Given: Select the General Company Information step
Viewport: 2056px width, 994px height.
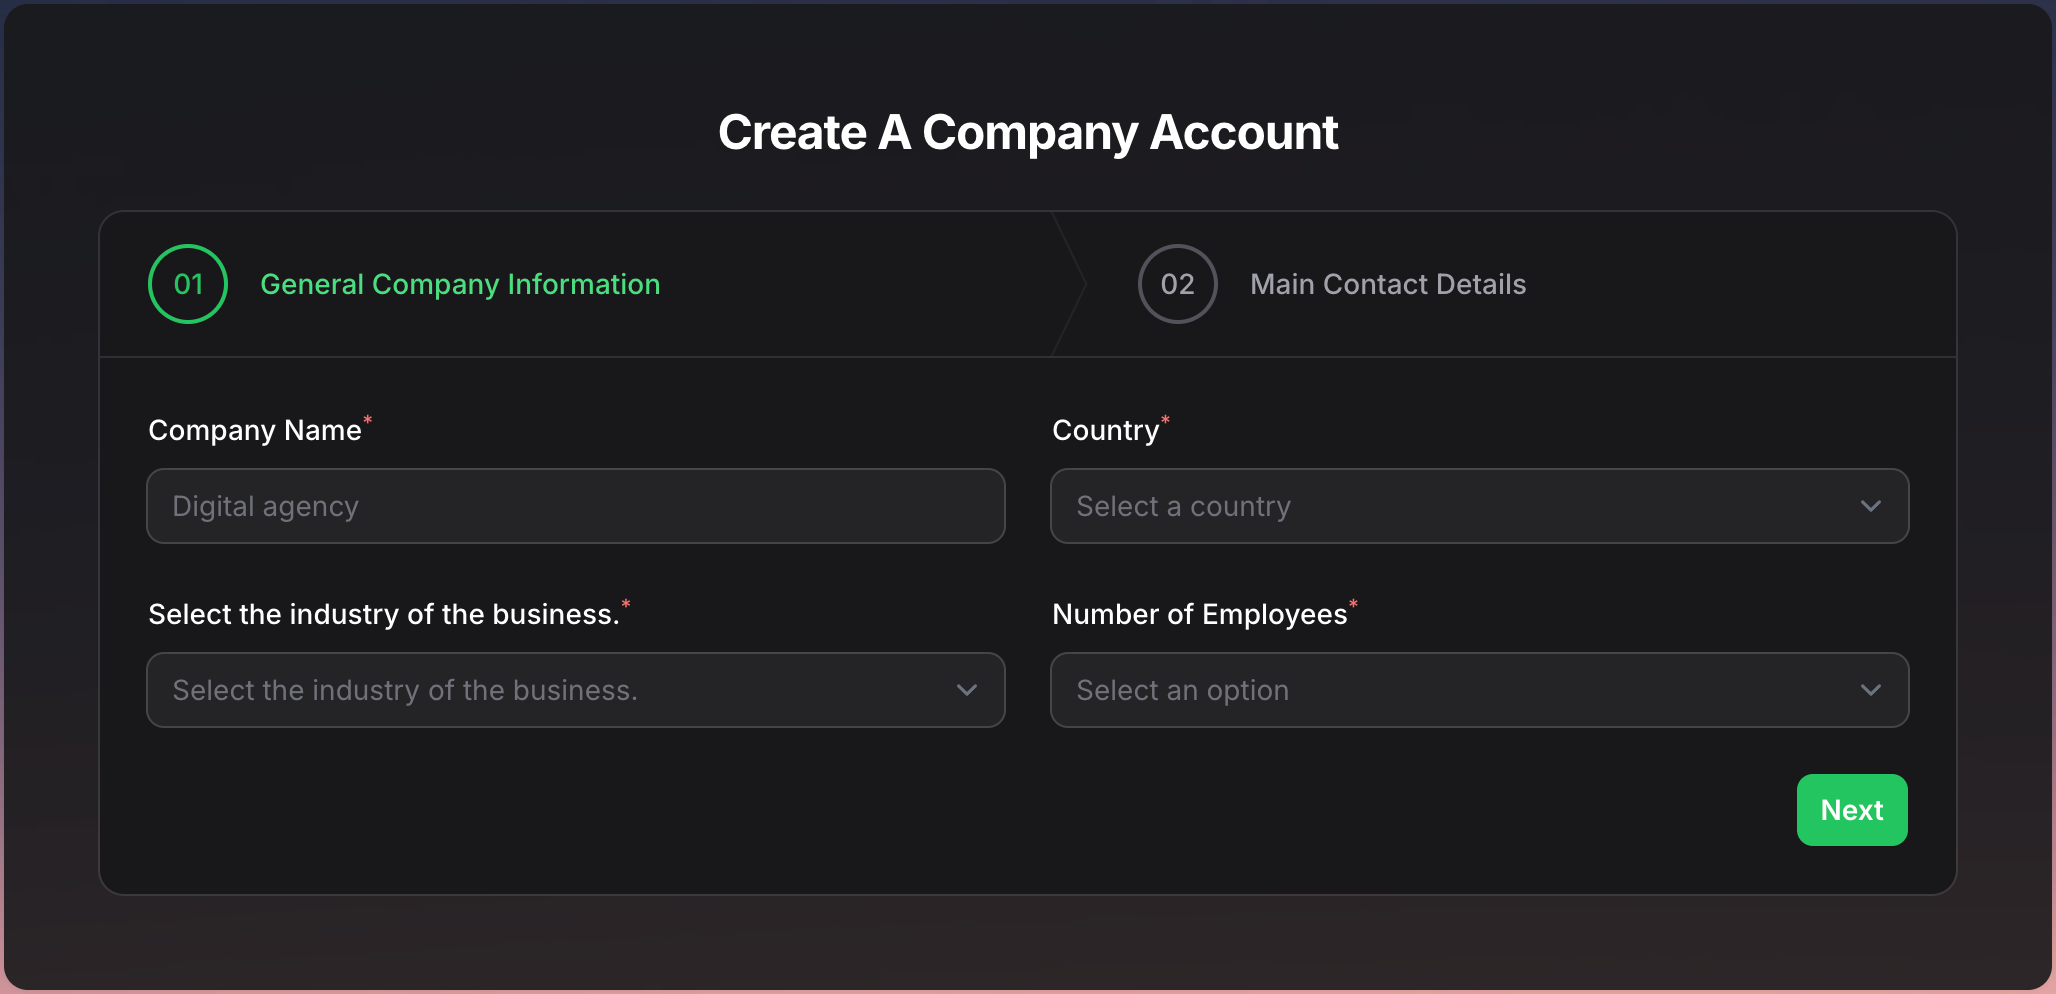Looking at the screenshot, I should coord(460,284).
